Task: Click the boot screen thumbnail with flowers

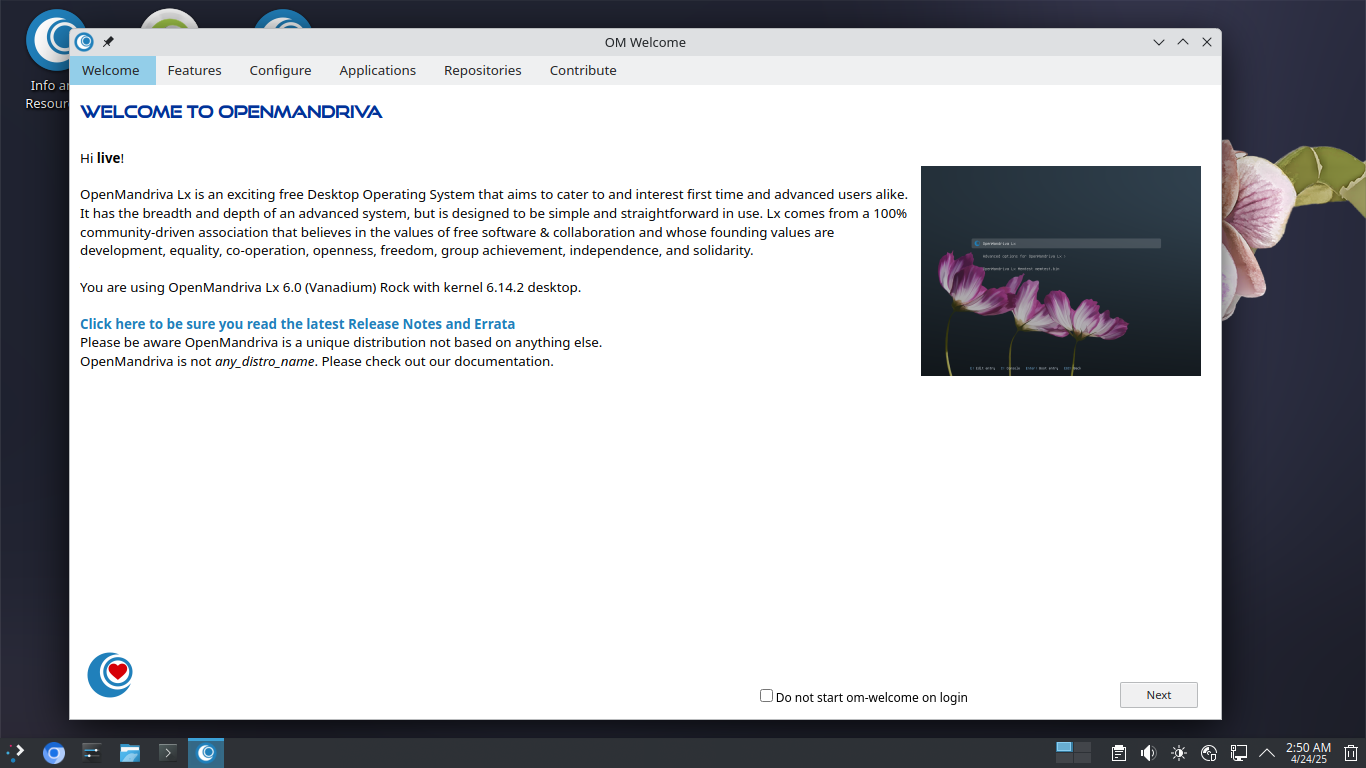Action: click(x=1061, y=271)
